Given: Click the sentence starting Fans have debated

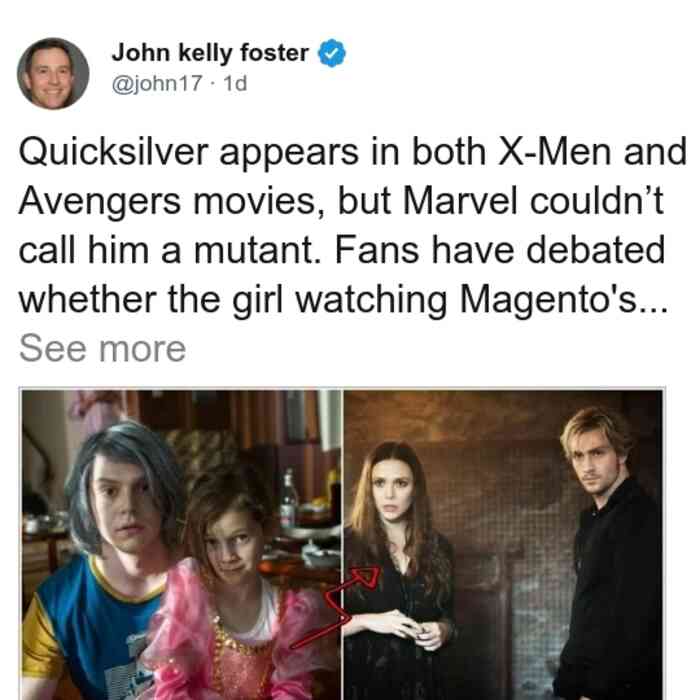Looking at the screenshot, I should coord(344,275).
